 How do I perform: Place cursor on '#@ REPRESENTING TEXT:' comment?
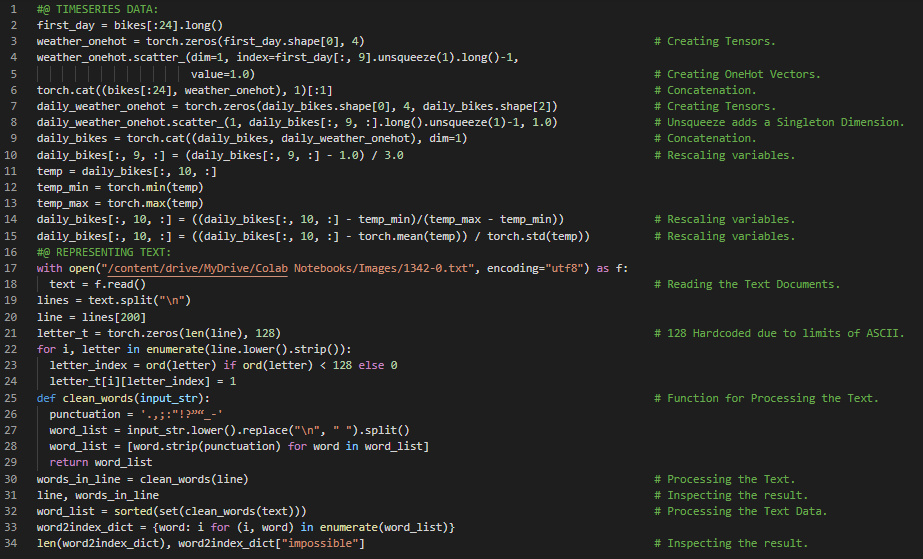(x=97, y=252)
